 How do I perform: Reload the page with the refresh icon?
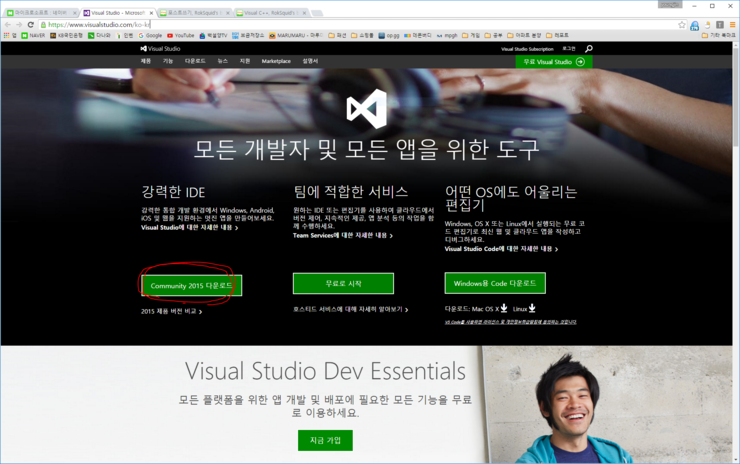(x=31, y=25)
